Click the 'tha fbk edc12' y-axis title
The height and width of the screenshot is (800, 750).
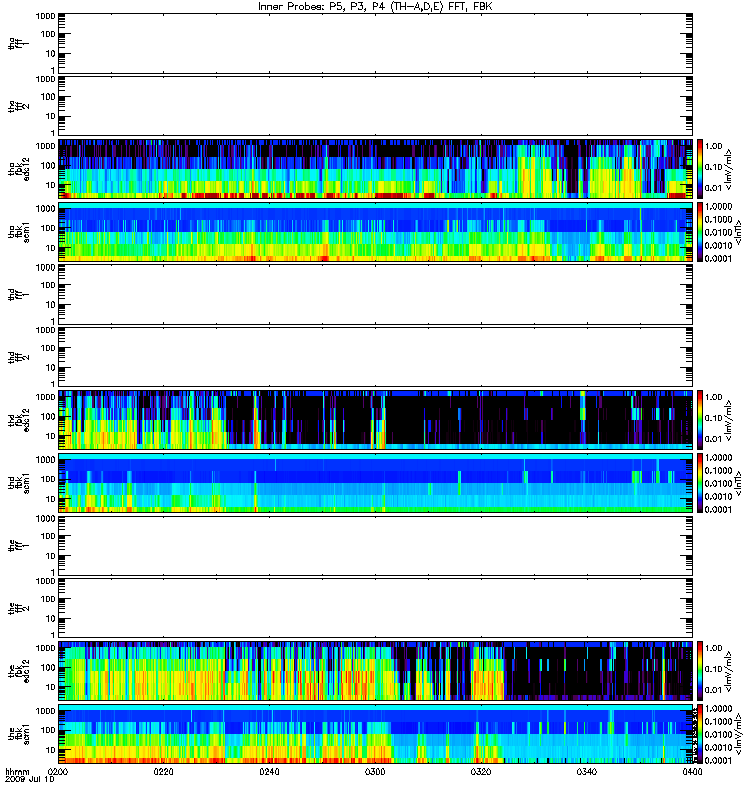coord(19,168)
